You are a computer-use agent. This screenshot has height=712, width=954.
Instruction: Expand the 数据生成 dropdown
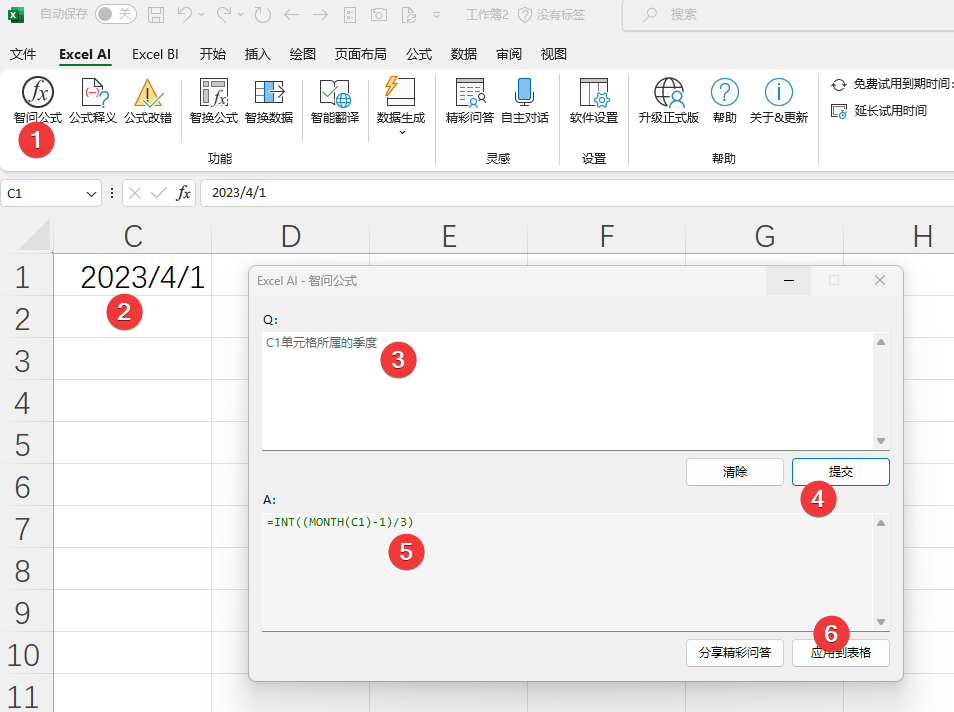pos(401,132)
